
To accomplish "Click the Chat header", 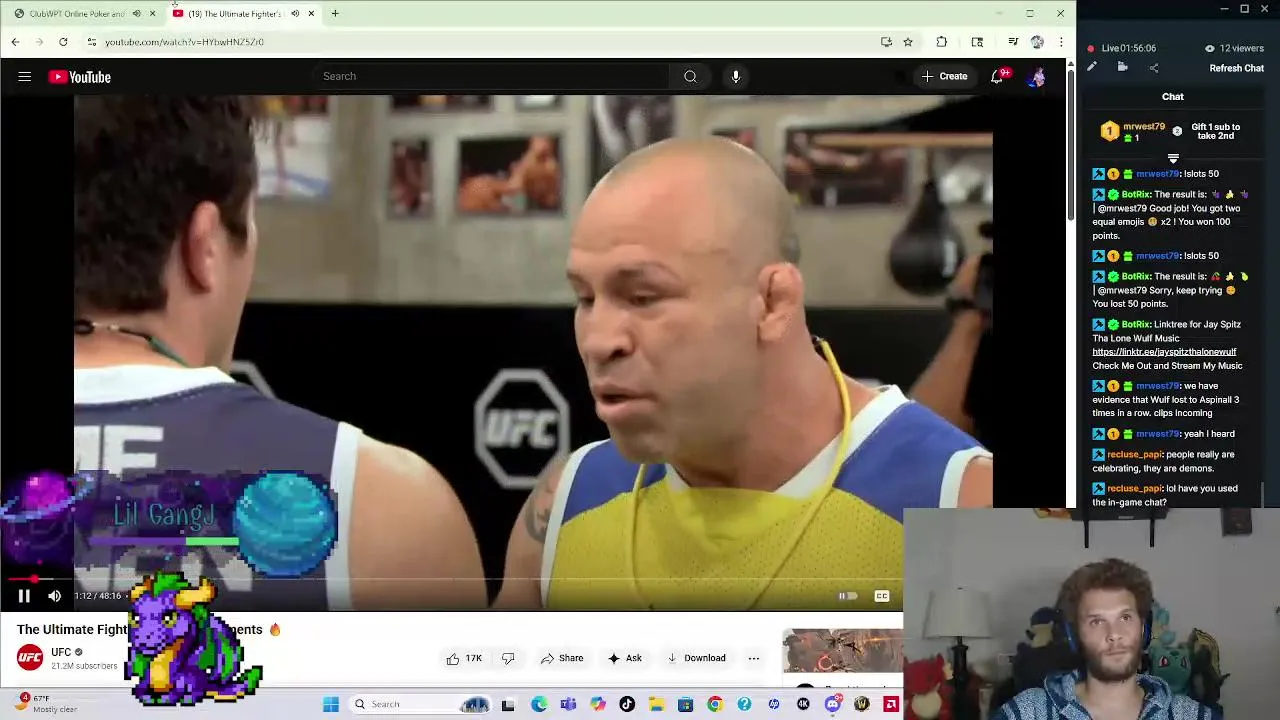I will [x=1173, y=97].
